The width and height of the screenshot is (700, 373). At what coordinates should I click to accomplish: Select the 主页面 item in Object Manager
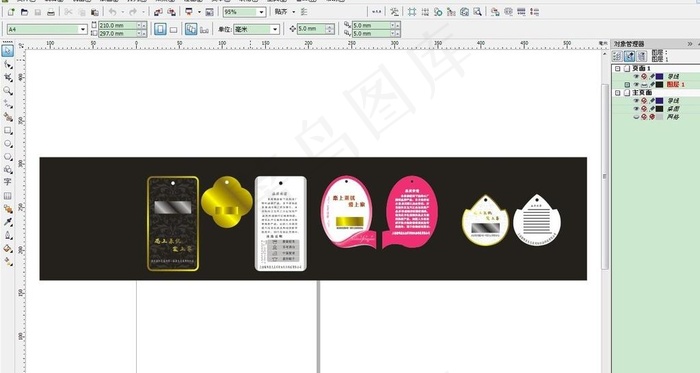pos(642,92)
